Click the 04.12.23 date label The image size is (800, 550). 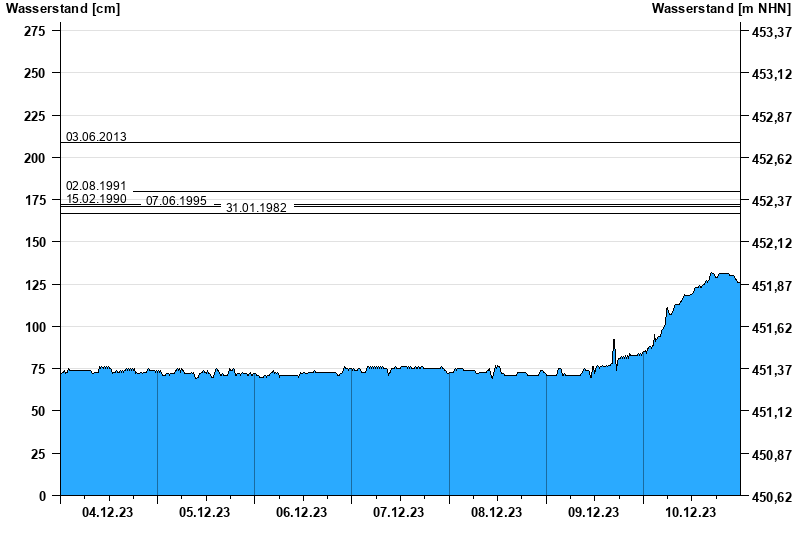108,512
